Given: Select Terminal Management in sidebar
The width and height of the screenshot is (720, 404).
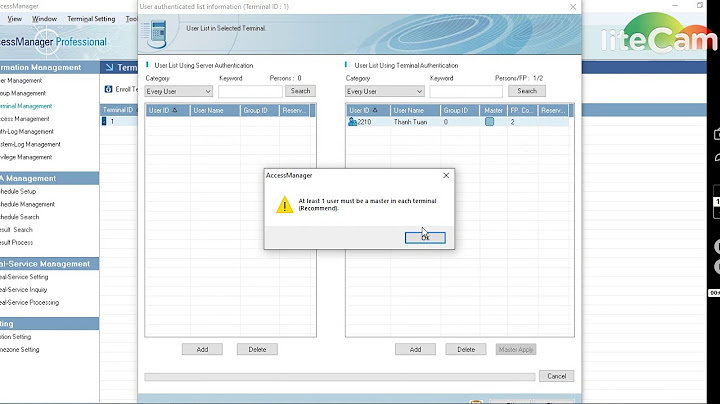Looking at the screenshot, I should pos(26,106).
